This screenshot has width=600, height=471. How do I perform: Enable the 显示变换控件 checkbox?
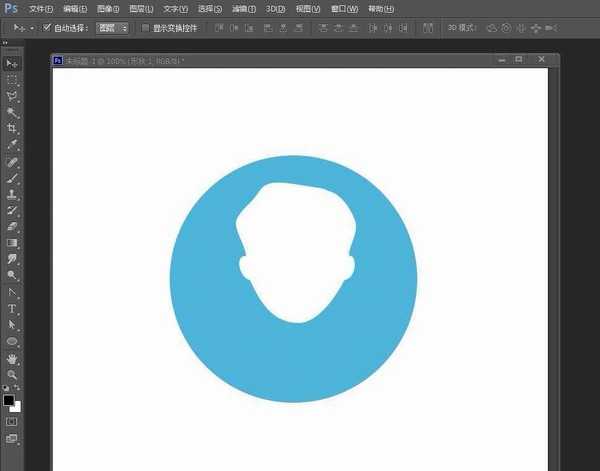coord(145,28)
